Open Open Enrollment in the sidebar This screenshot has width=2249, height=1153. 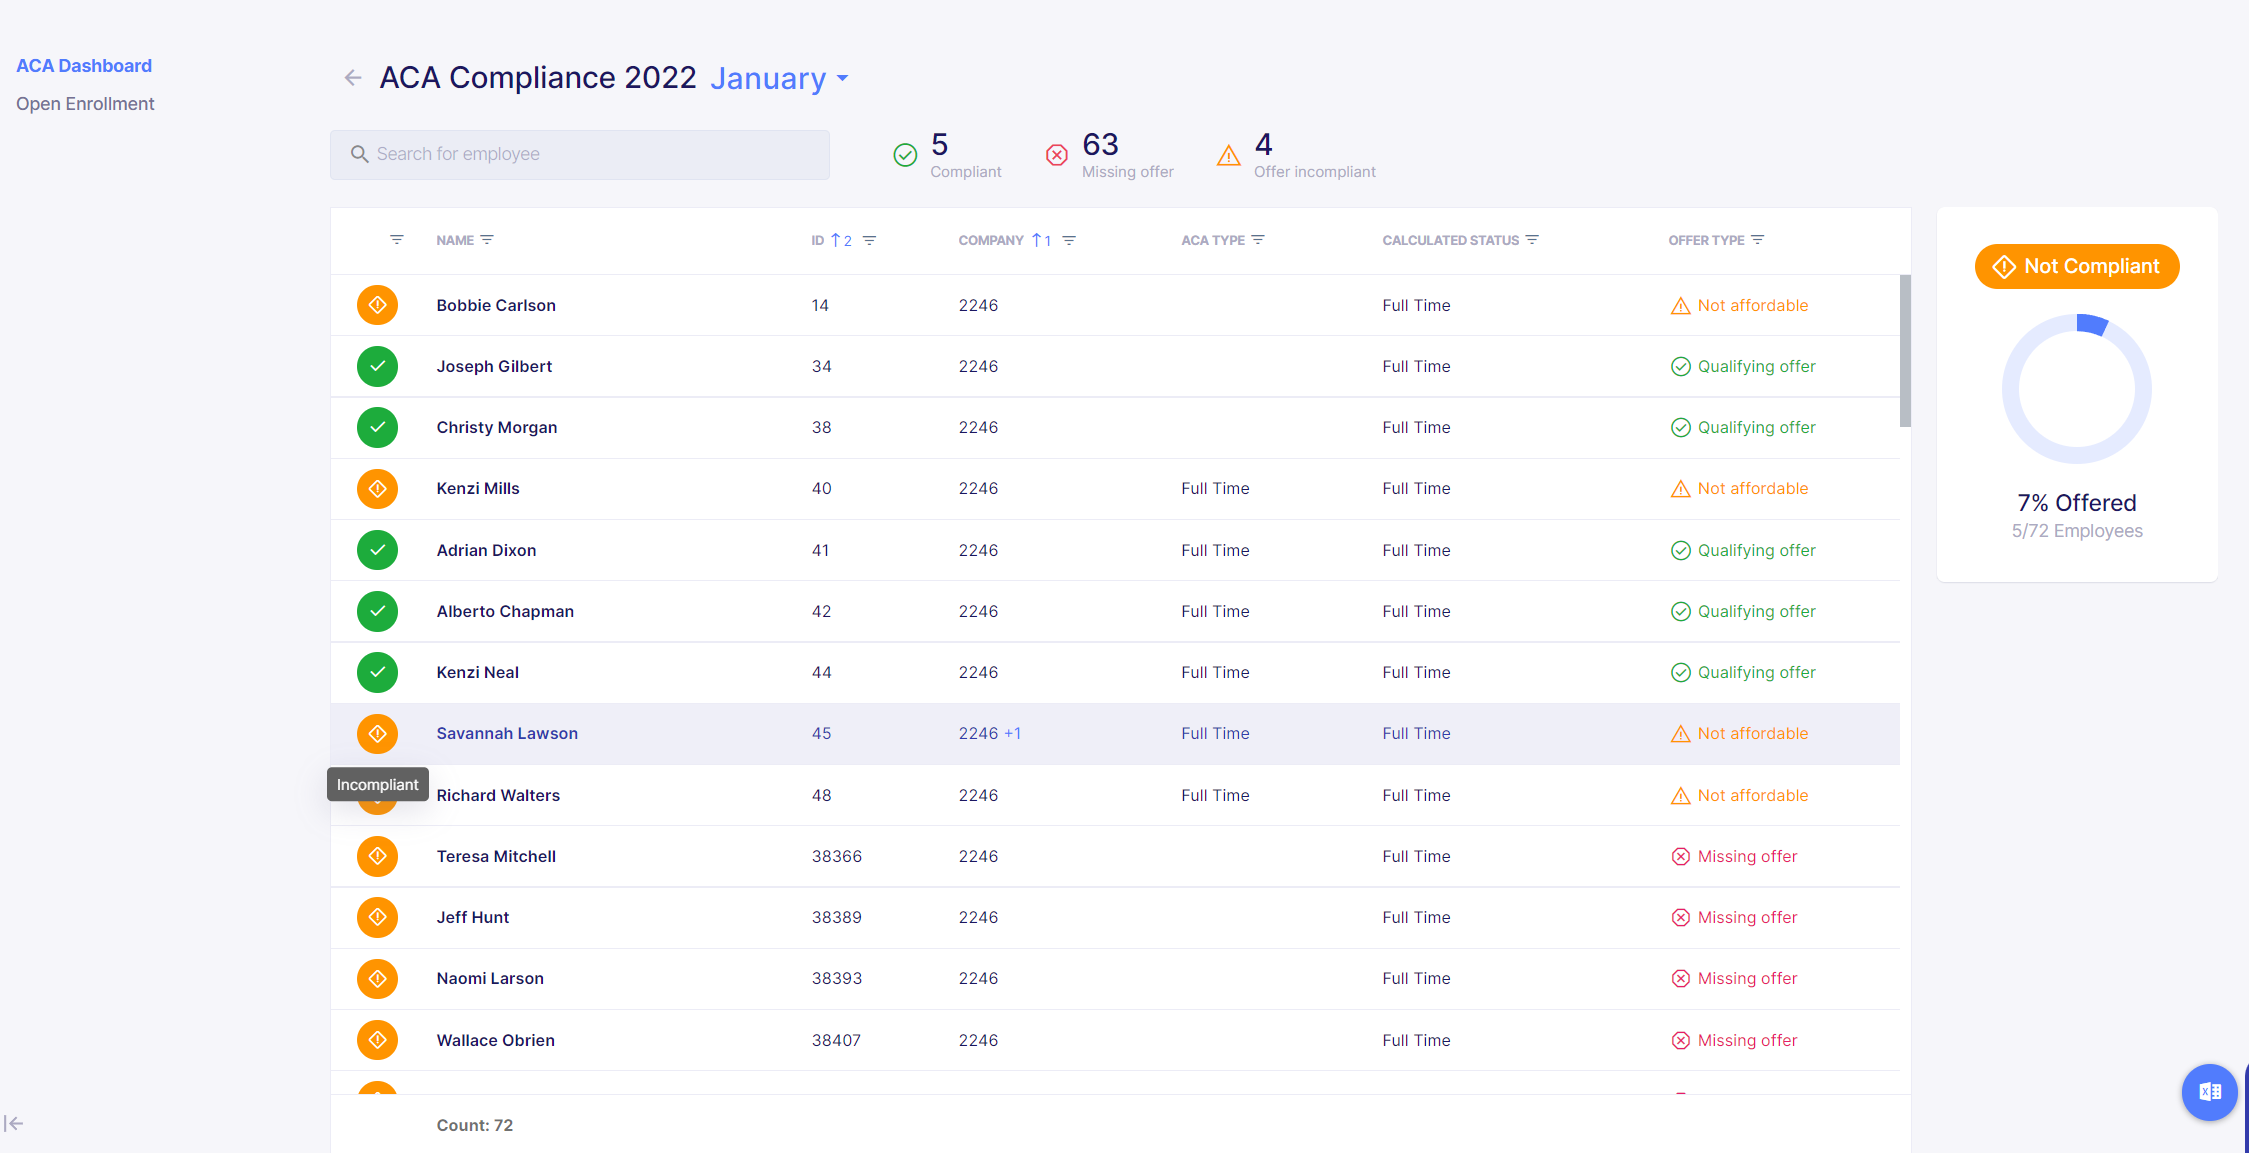[x=85, y=104]
